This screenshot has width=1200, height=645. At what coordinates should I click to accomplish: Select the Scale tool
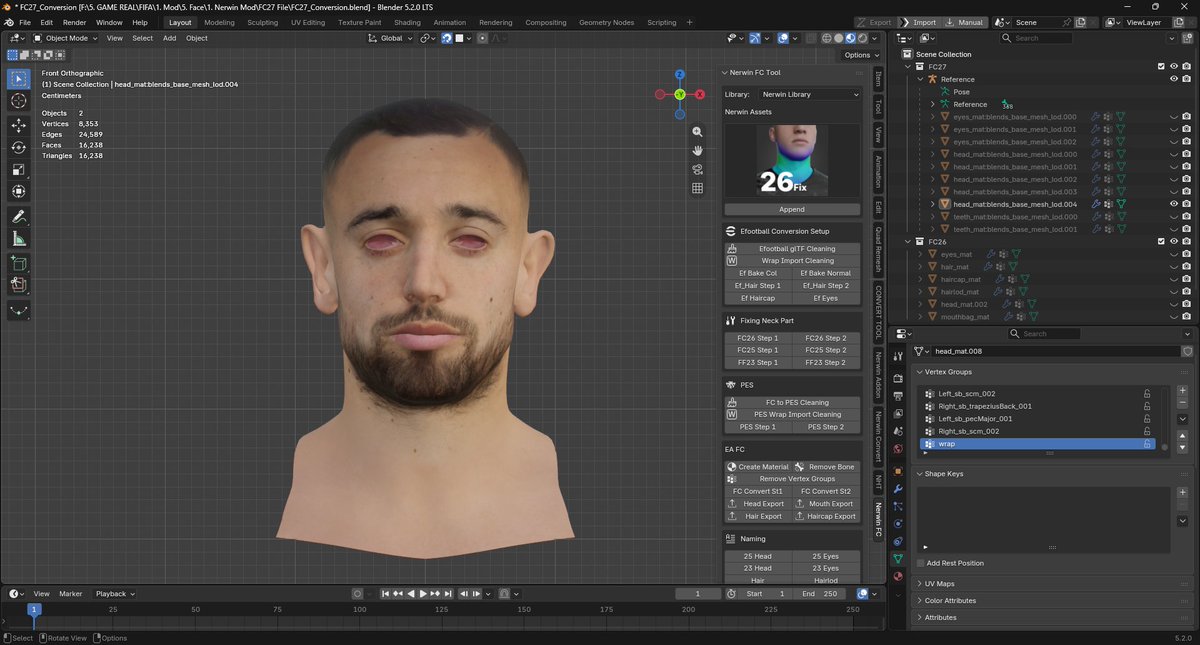coord(19,169)
